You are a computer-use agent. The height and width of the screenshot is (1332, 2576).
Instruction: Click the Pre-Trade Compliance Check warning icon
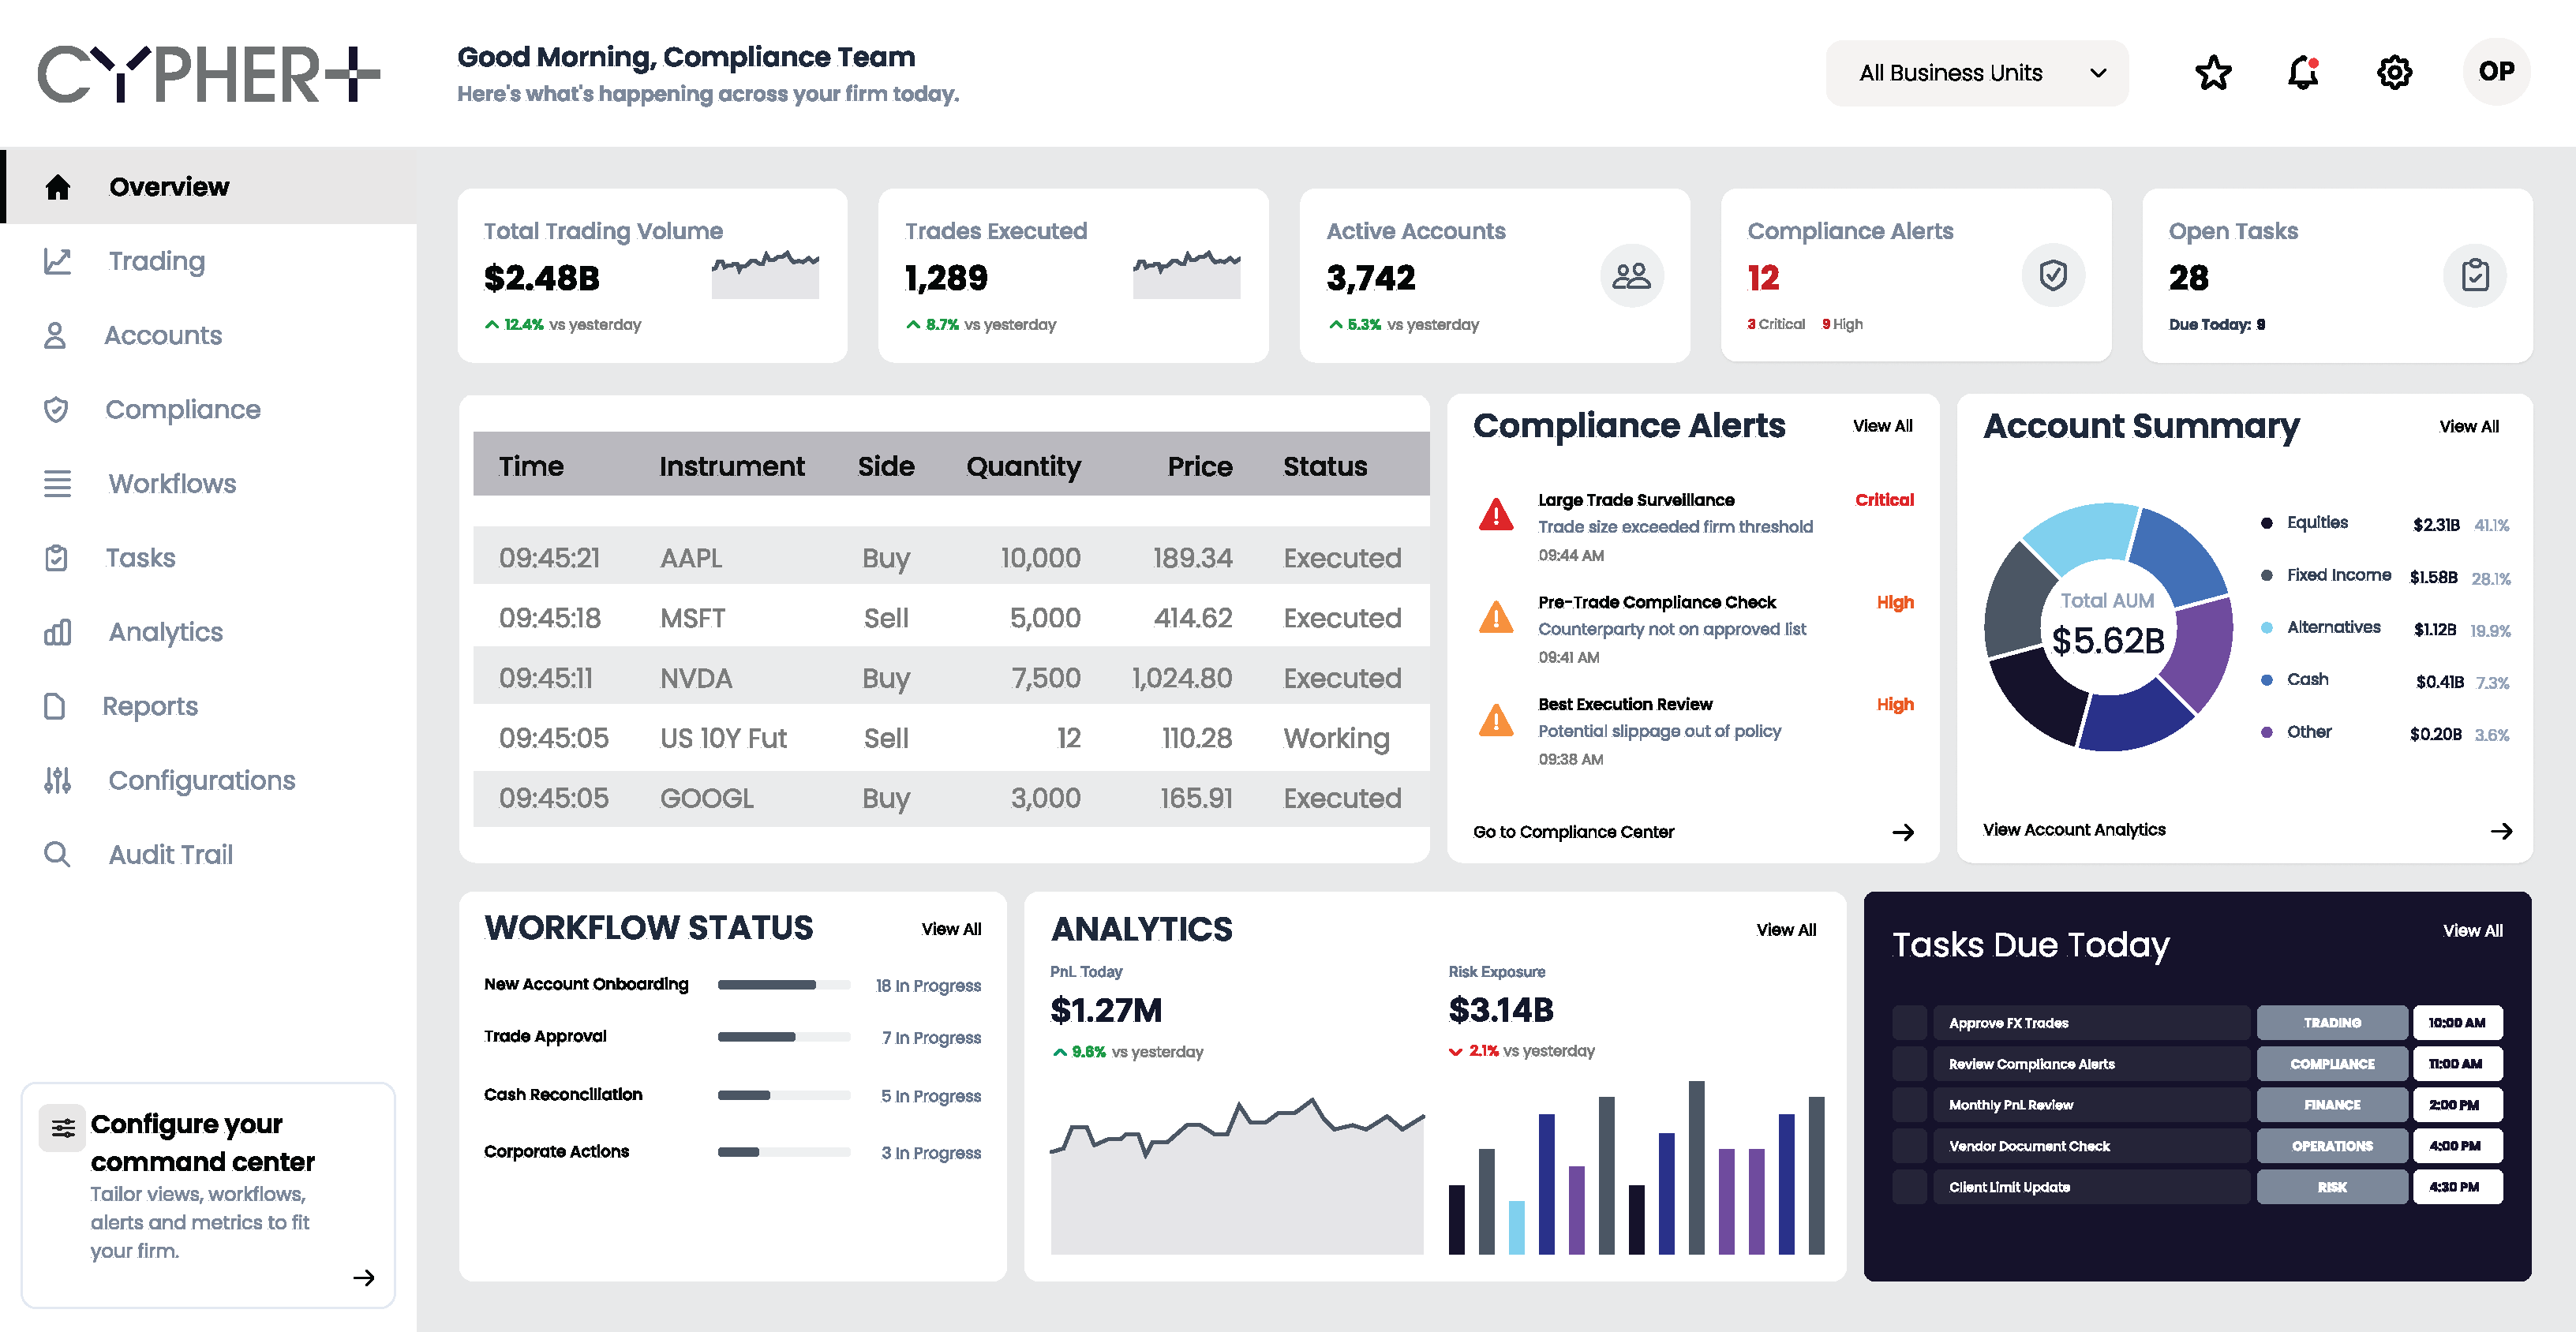[x=1496, y=617]
